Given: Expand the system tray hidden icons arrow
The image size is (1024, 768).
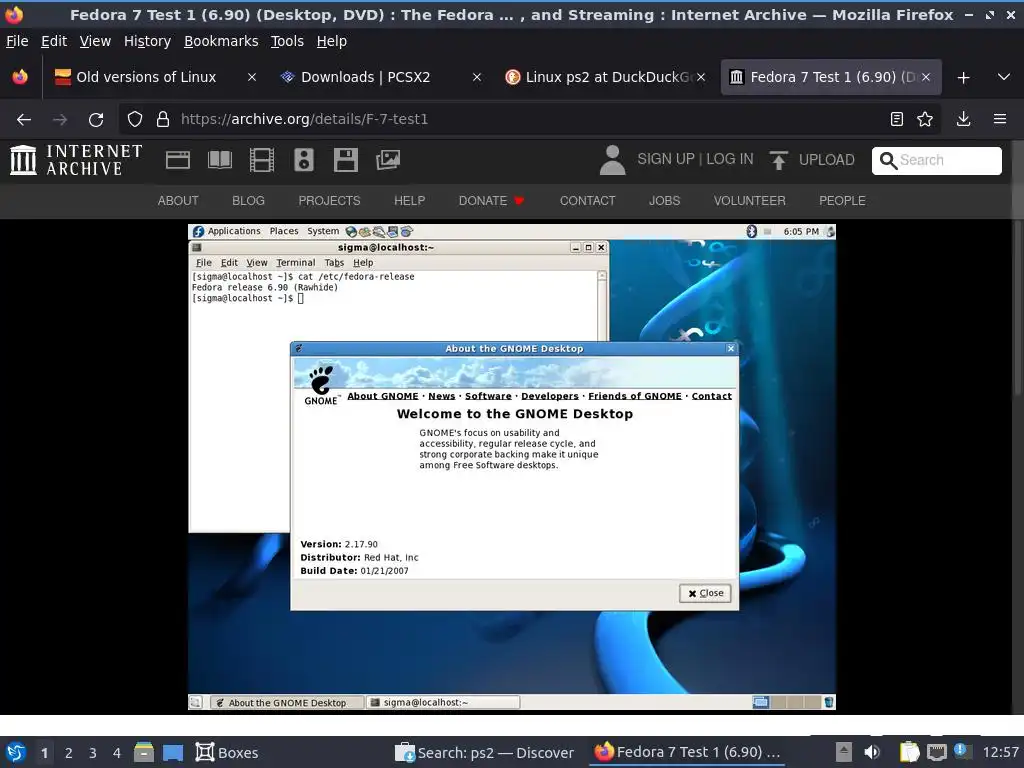Looking at the screenshot, I should coord(844,753).
